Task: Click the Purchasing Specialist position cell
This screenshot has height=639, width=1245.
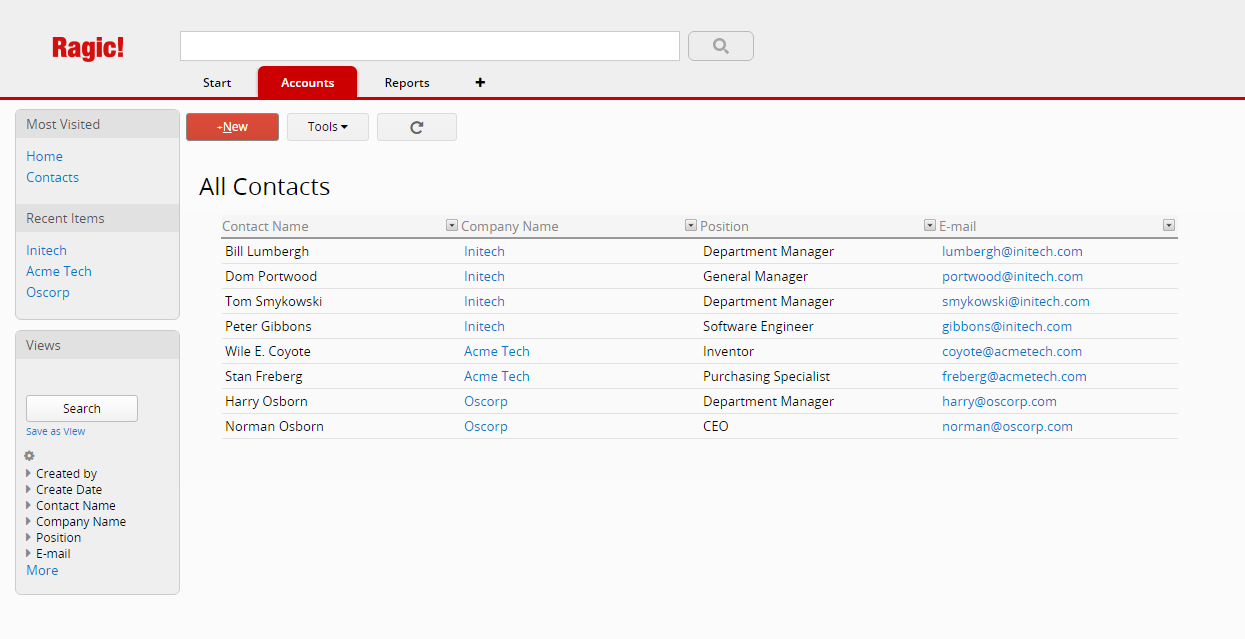Action: tap(766, 377)
